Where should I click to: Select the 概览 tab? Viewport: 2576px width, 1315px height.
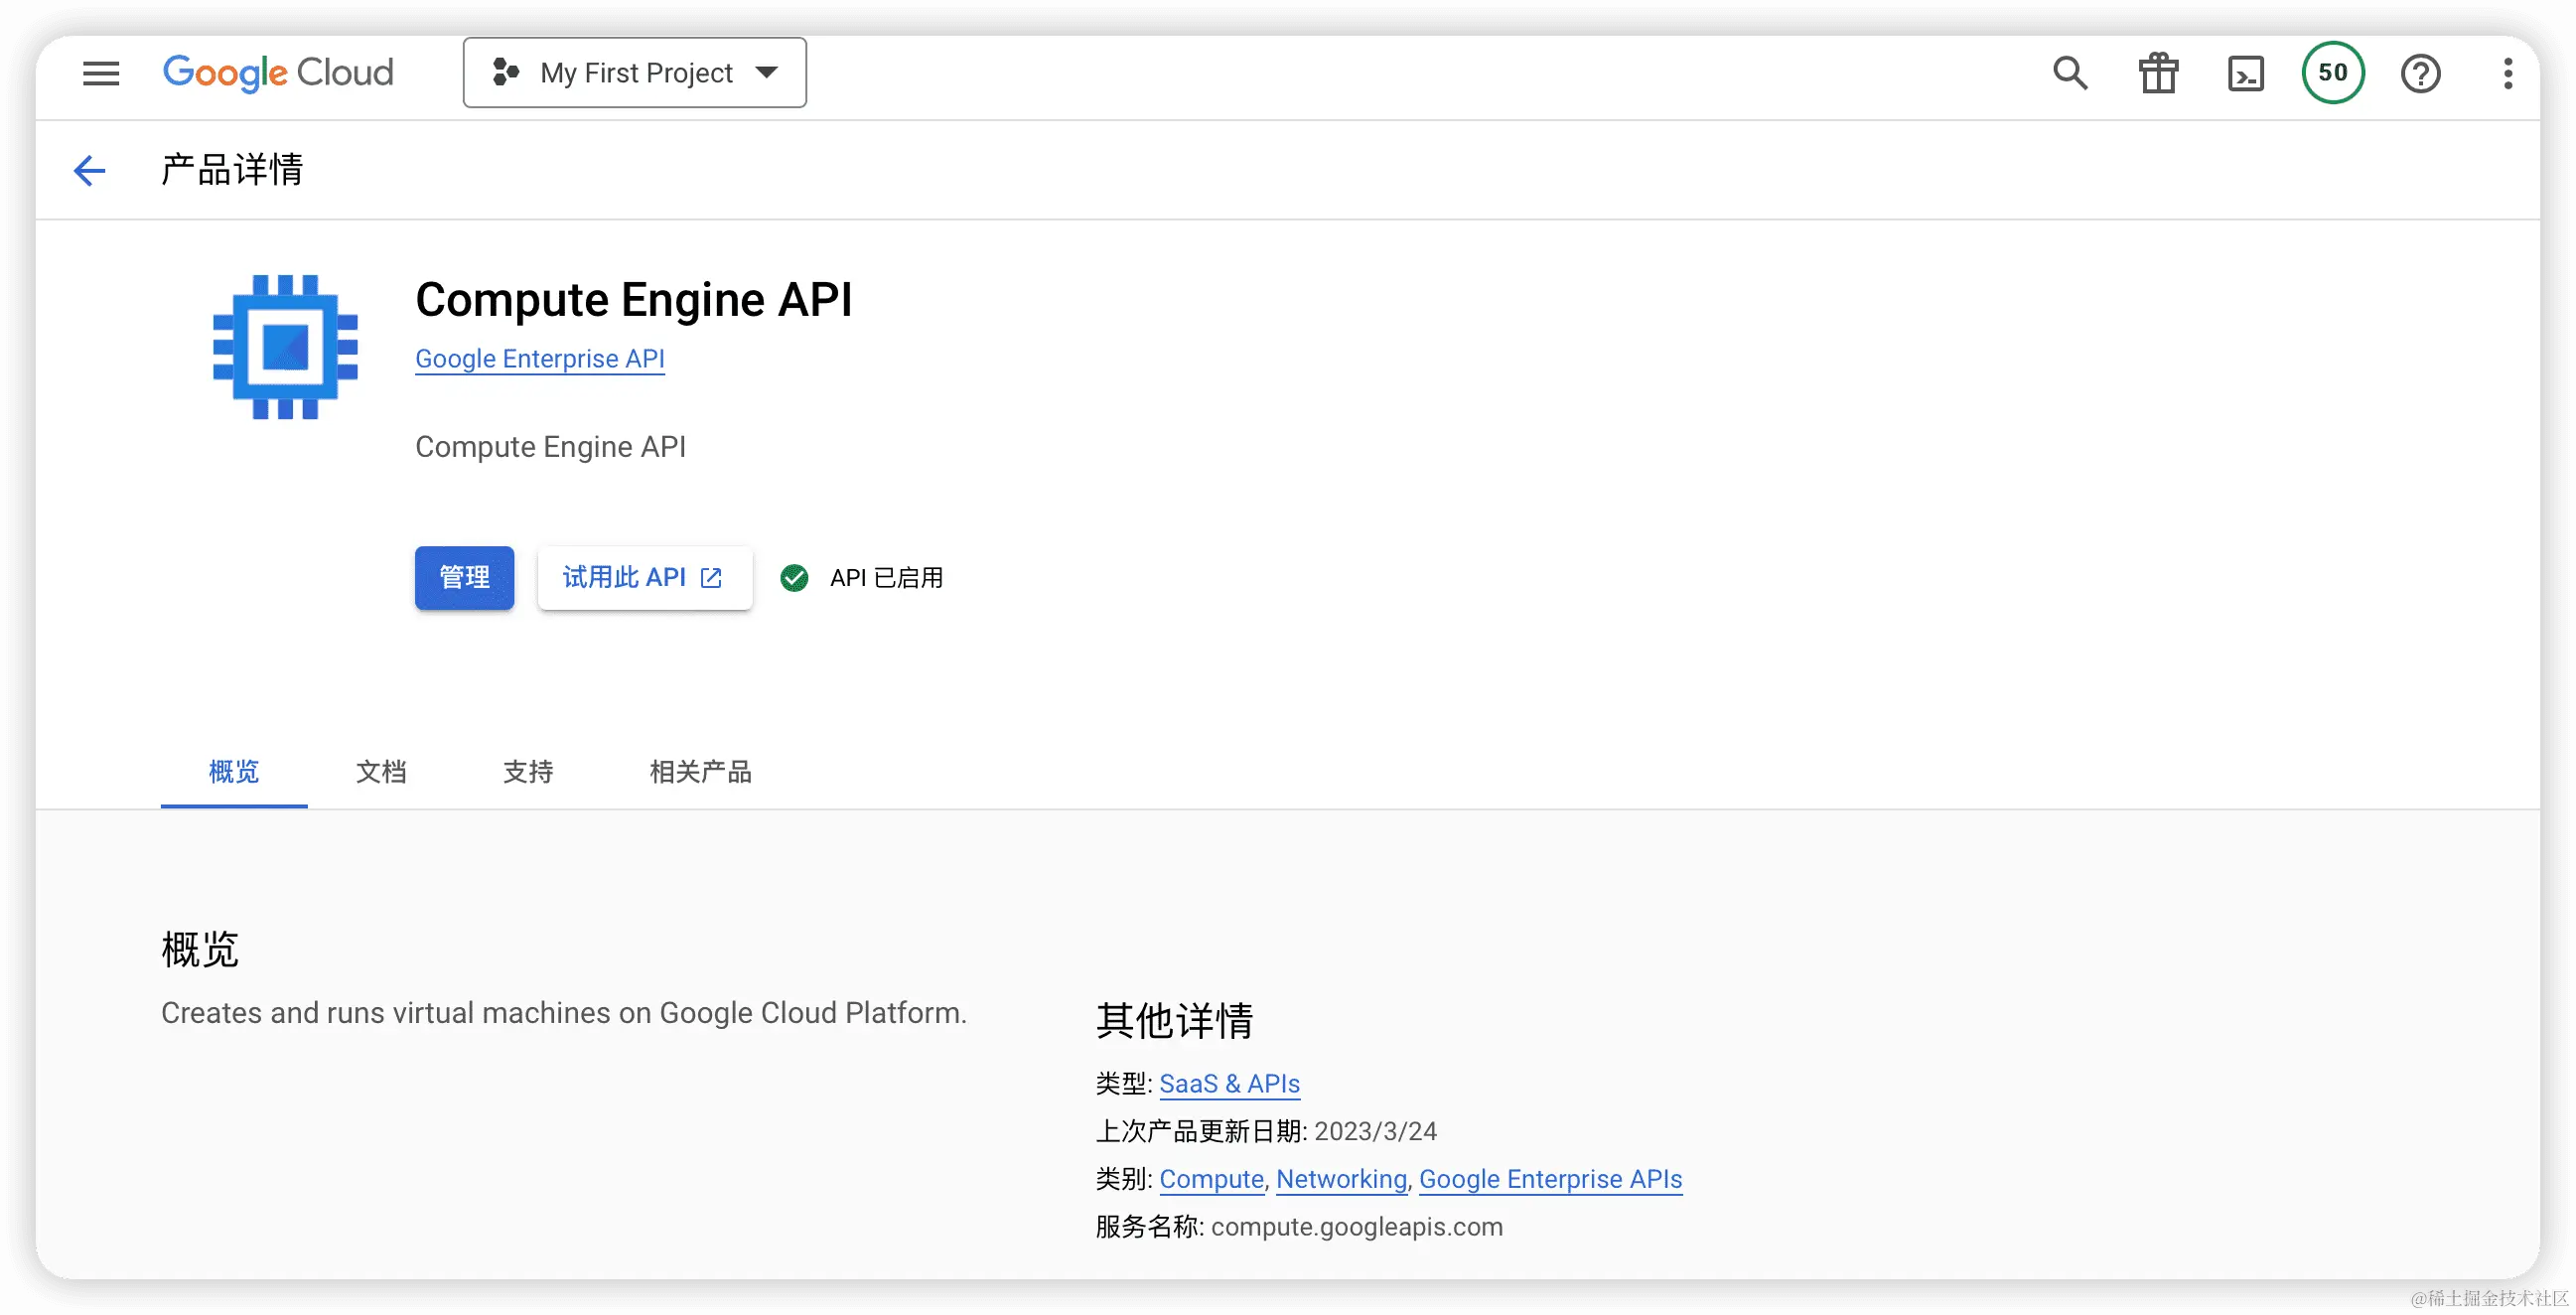click(233, 772)
